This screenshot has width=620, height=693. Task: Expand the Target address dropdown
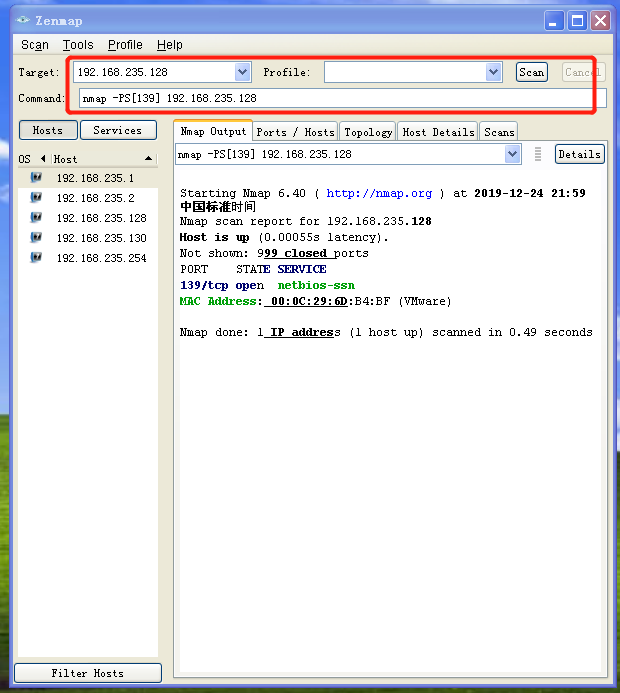(242, 72)
